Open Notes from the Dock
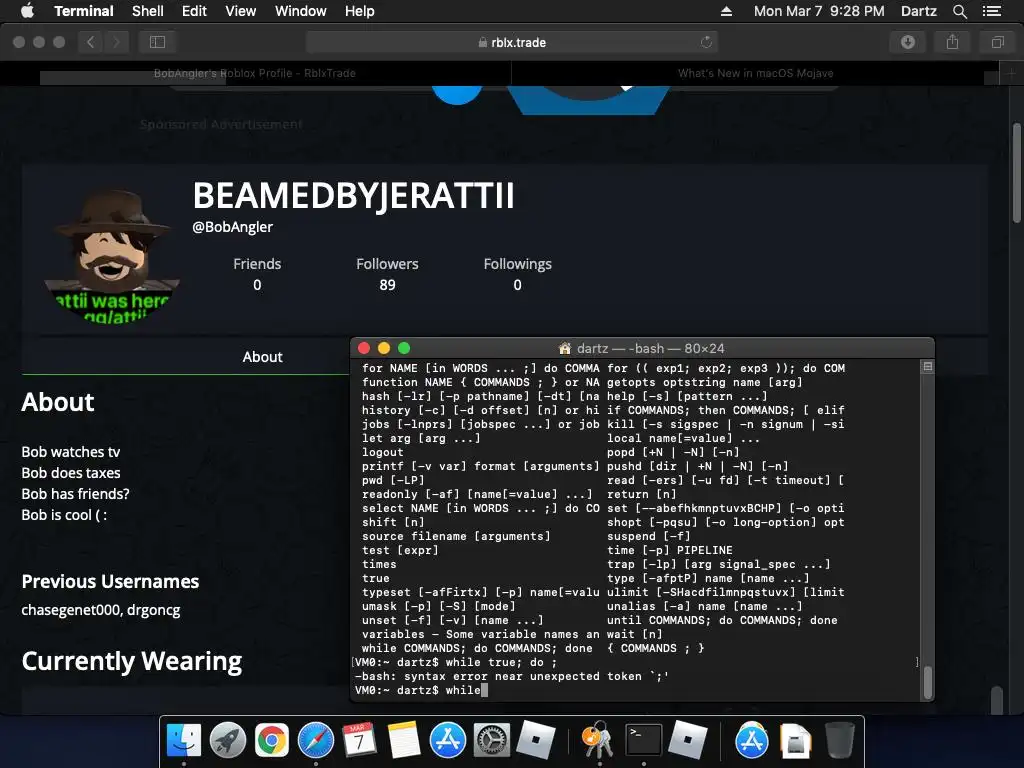The width and height of the screenshot is (1024, 768). click(x=404, y=741)
